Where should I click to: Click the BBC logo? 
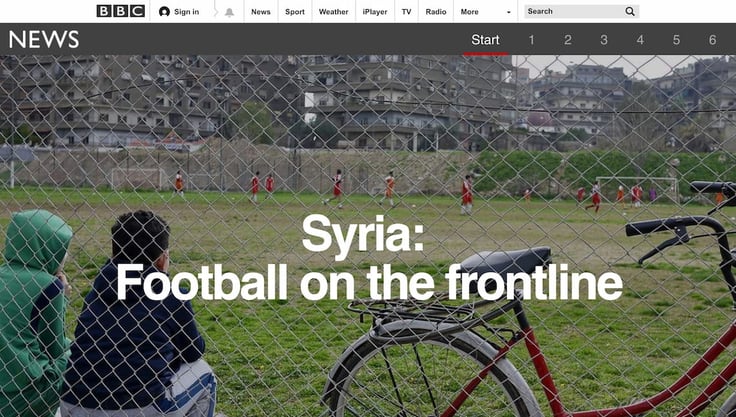tap(121, 11)
